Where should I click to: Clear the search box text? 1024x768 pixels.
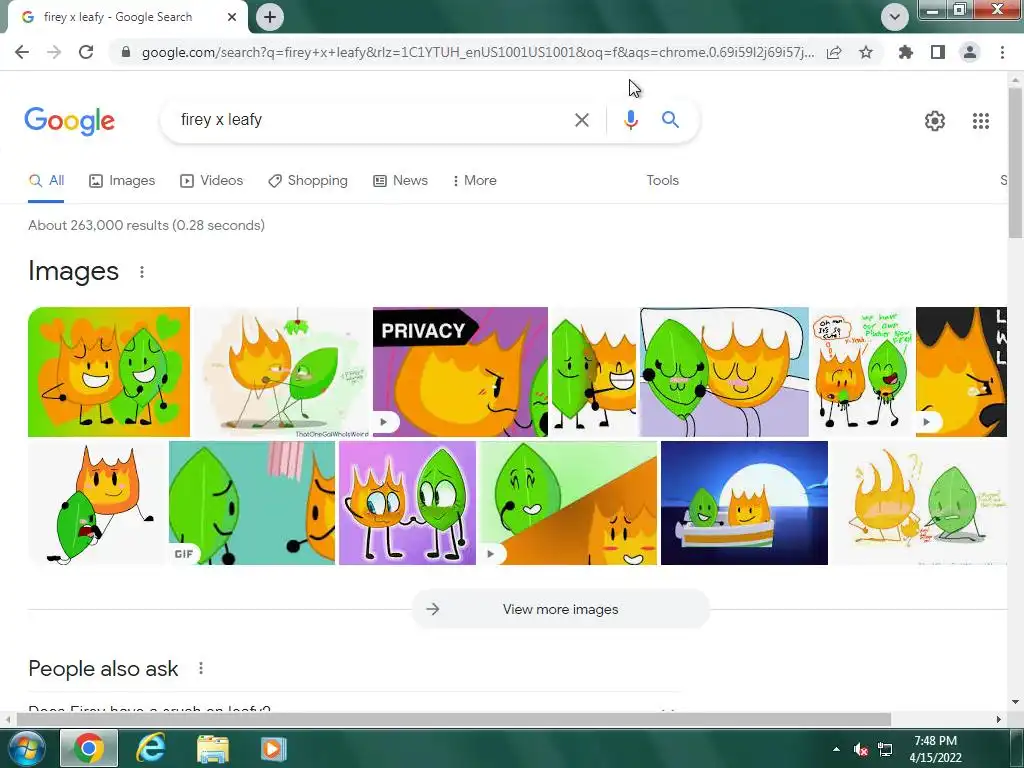tap(581, 120)
